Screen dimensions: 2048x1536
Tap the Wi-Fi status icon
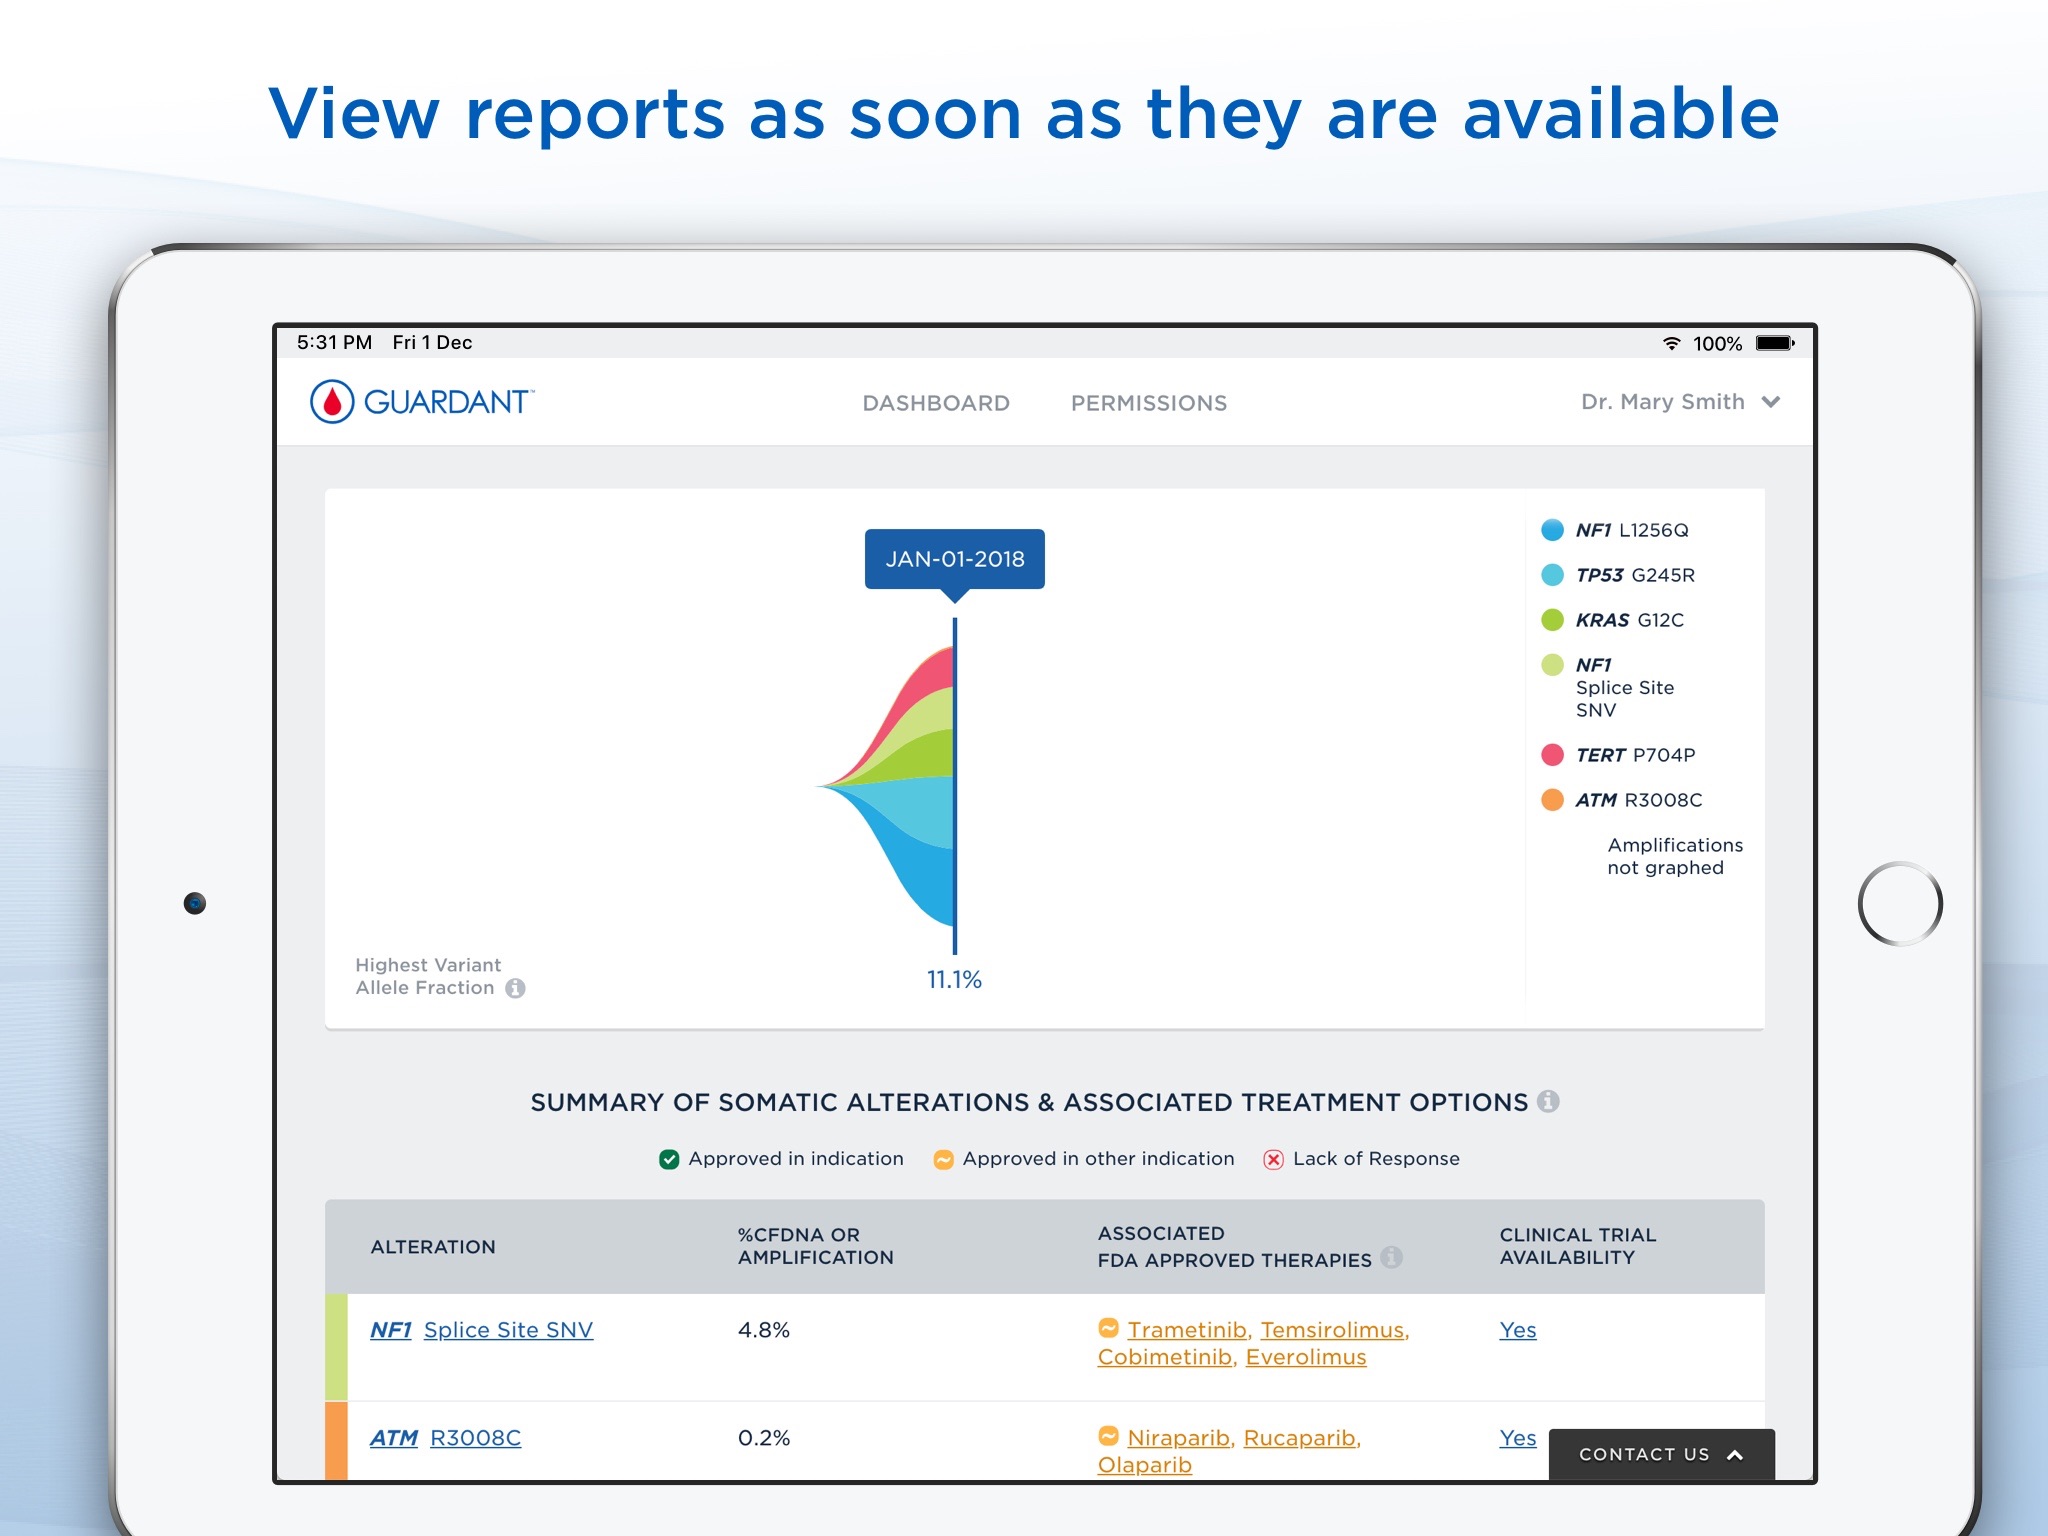(x=1671, y=343)
